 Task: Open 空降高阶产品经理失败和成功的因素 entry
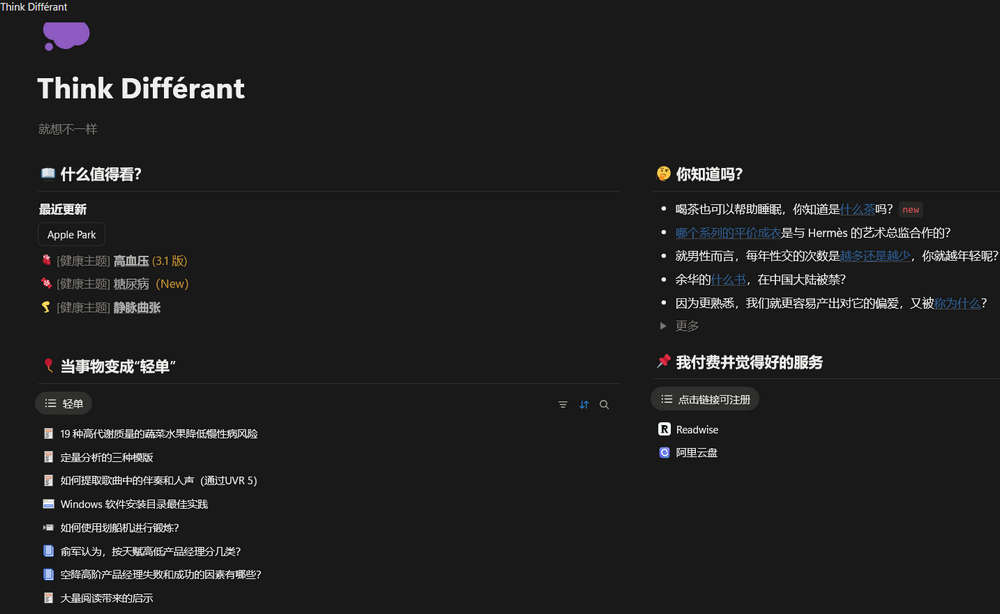tap(161, 574)
